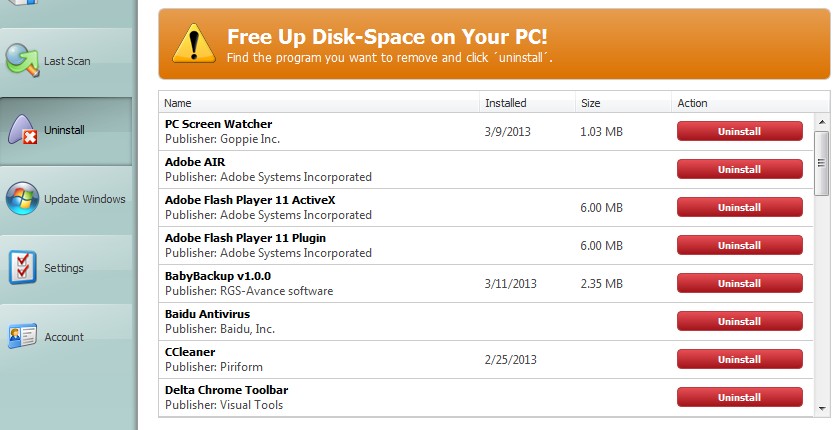840x430 pixels.
Task: Open the Last Scan tab
Action: click(x=66, y=61)
